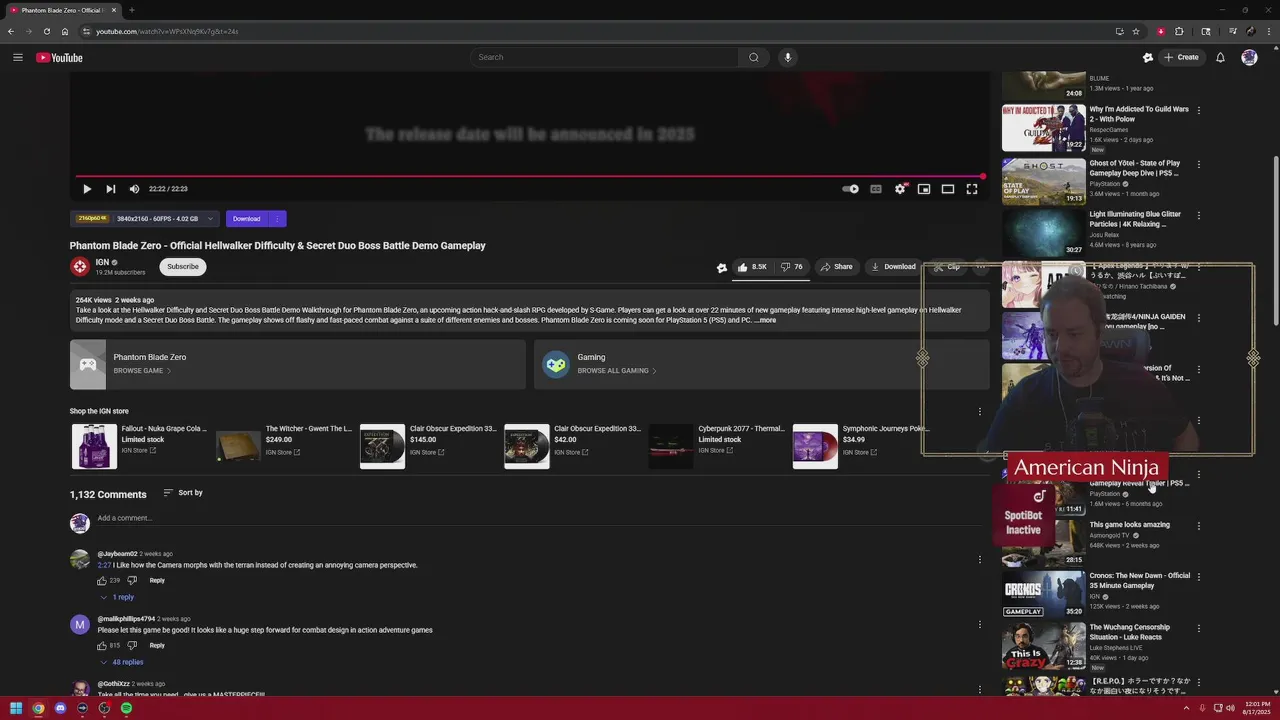This screenshot has width=1280, height=720.
Task: Open Spotify from taskbar
Action: pos(126,708)
